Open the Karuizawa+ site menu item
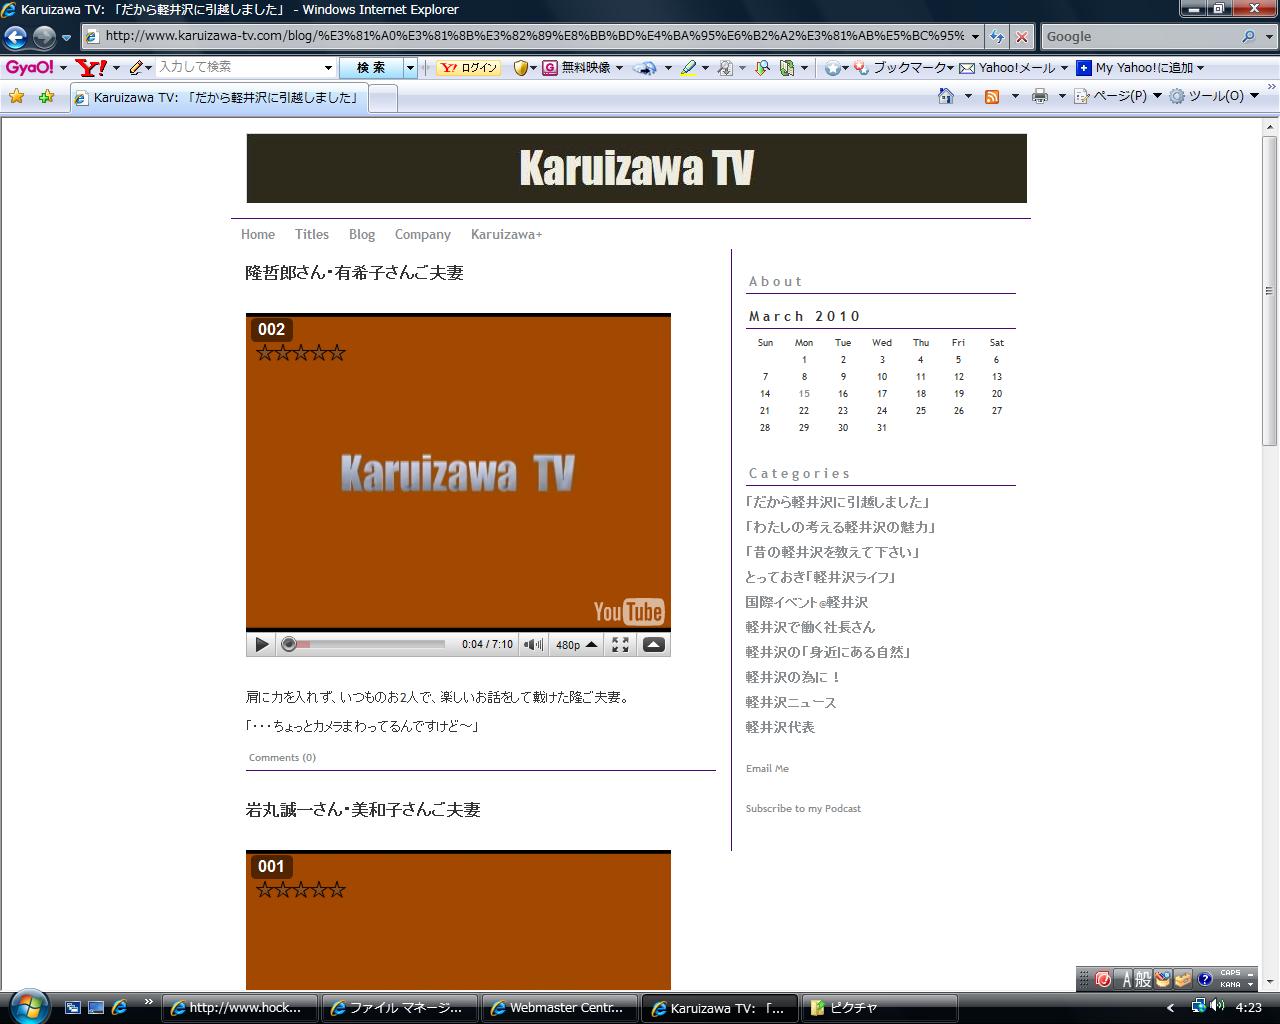 pos(507,234)
